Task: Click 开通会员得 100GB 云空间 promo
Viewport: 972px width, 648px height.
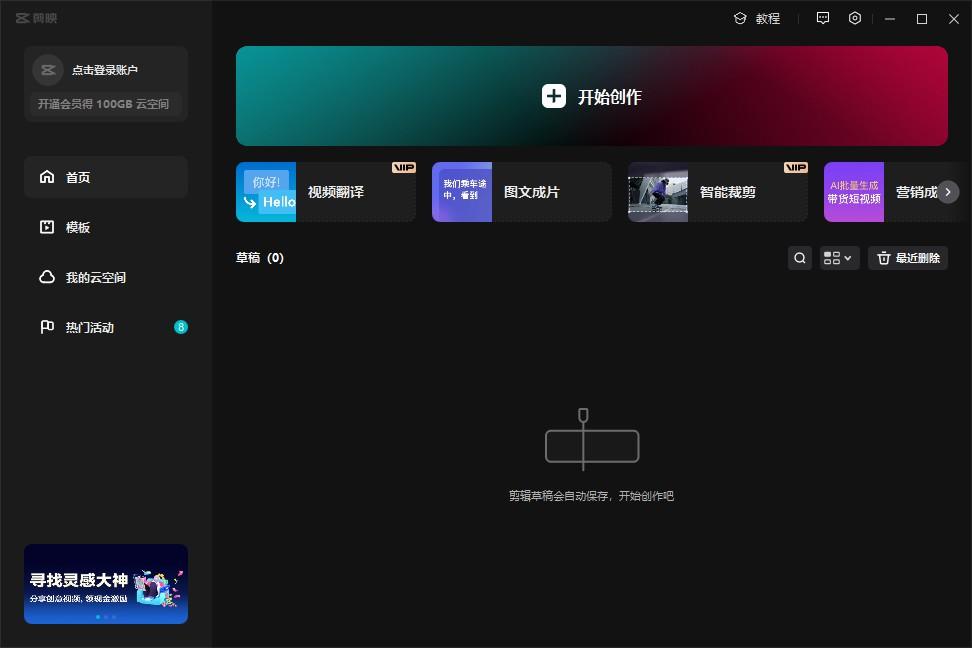Action: [x=104, y=104]
